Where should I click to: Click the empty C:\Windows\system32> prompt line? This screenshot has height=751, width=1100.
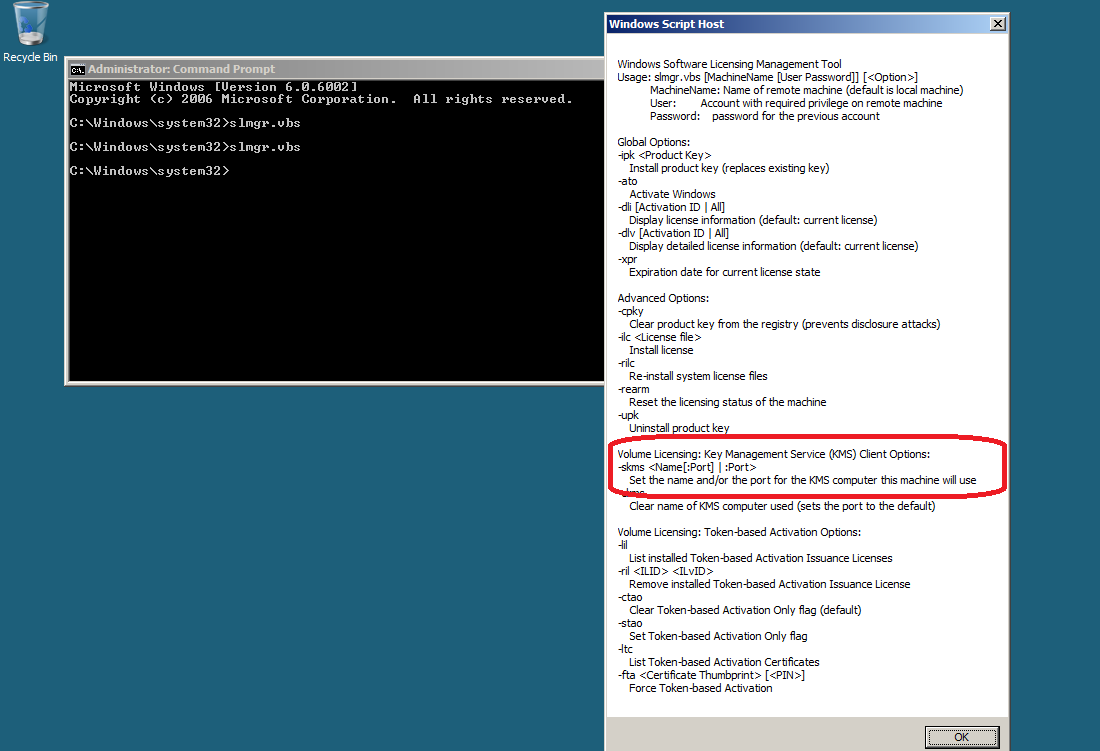click(x=149, y=171)
